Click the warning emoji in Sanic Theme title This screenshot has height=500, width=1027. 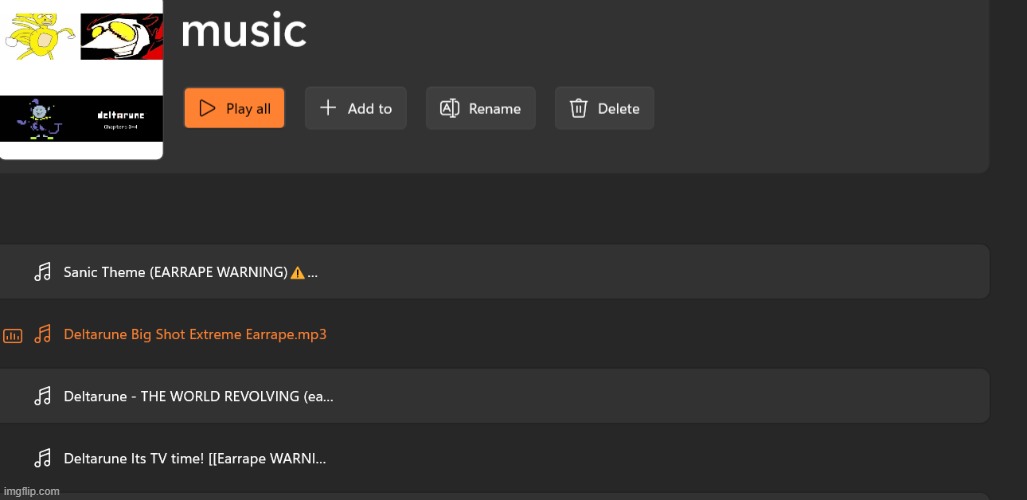click(x=297, y=272)
